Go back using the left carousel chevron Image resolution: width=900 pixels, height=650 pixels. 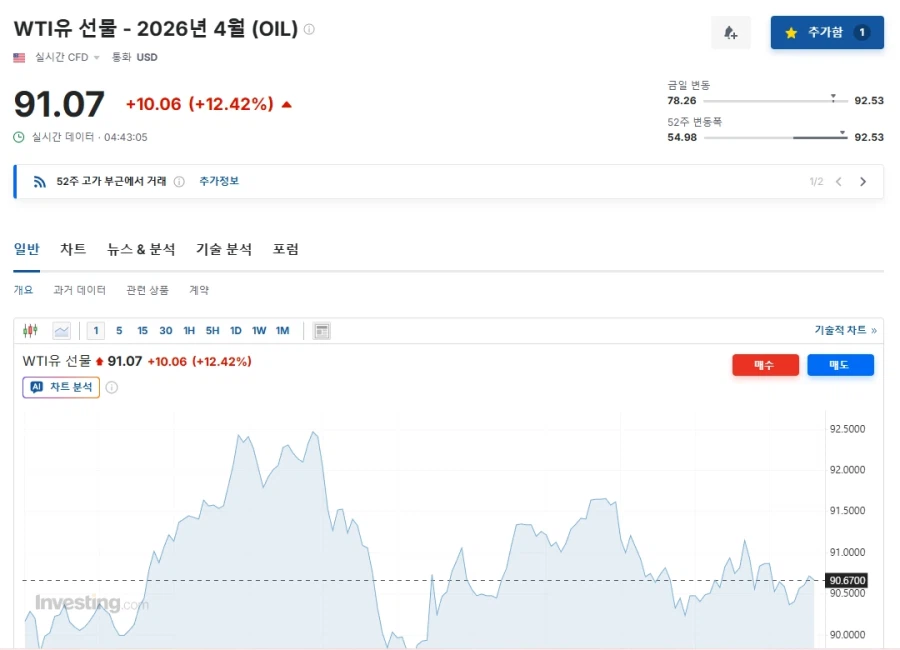pyautogui.click(x=840, y=181)
